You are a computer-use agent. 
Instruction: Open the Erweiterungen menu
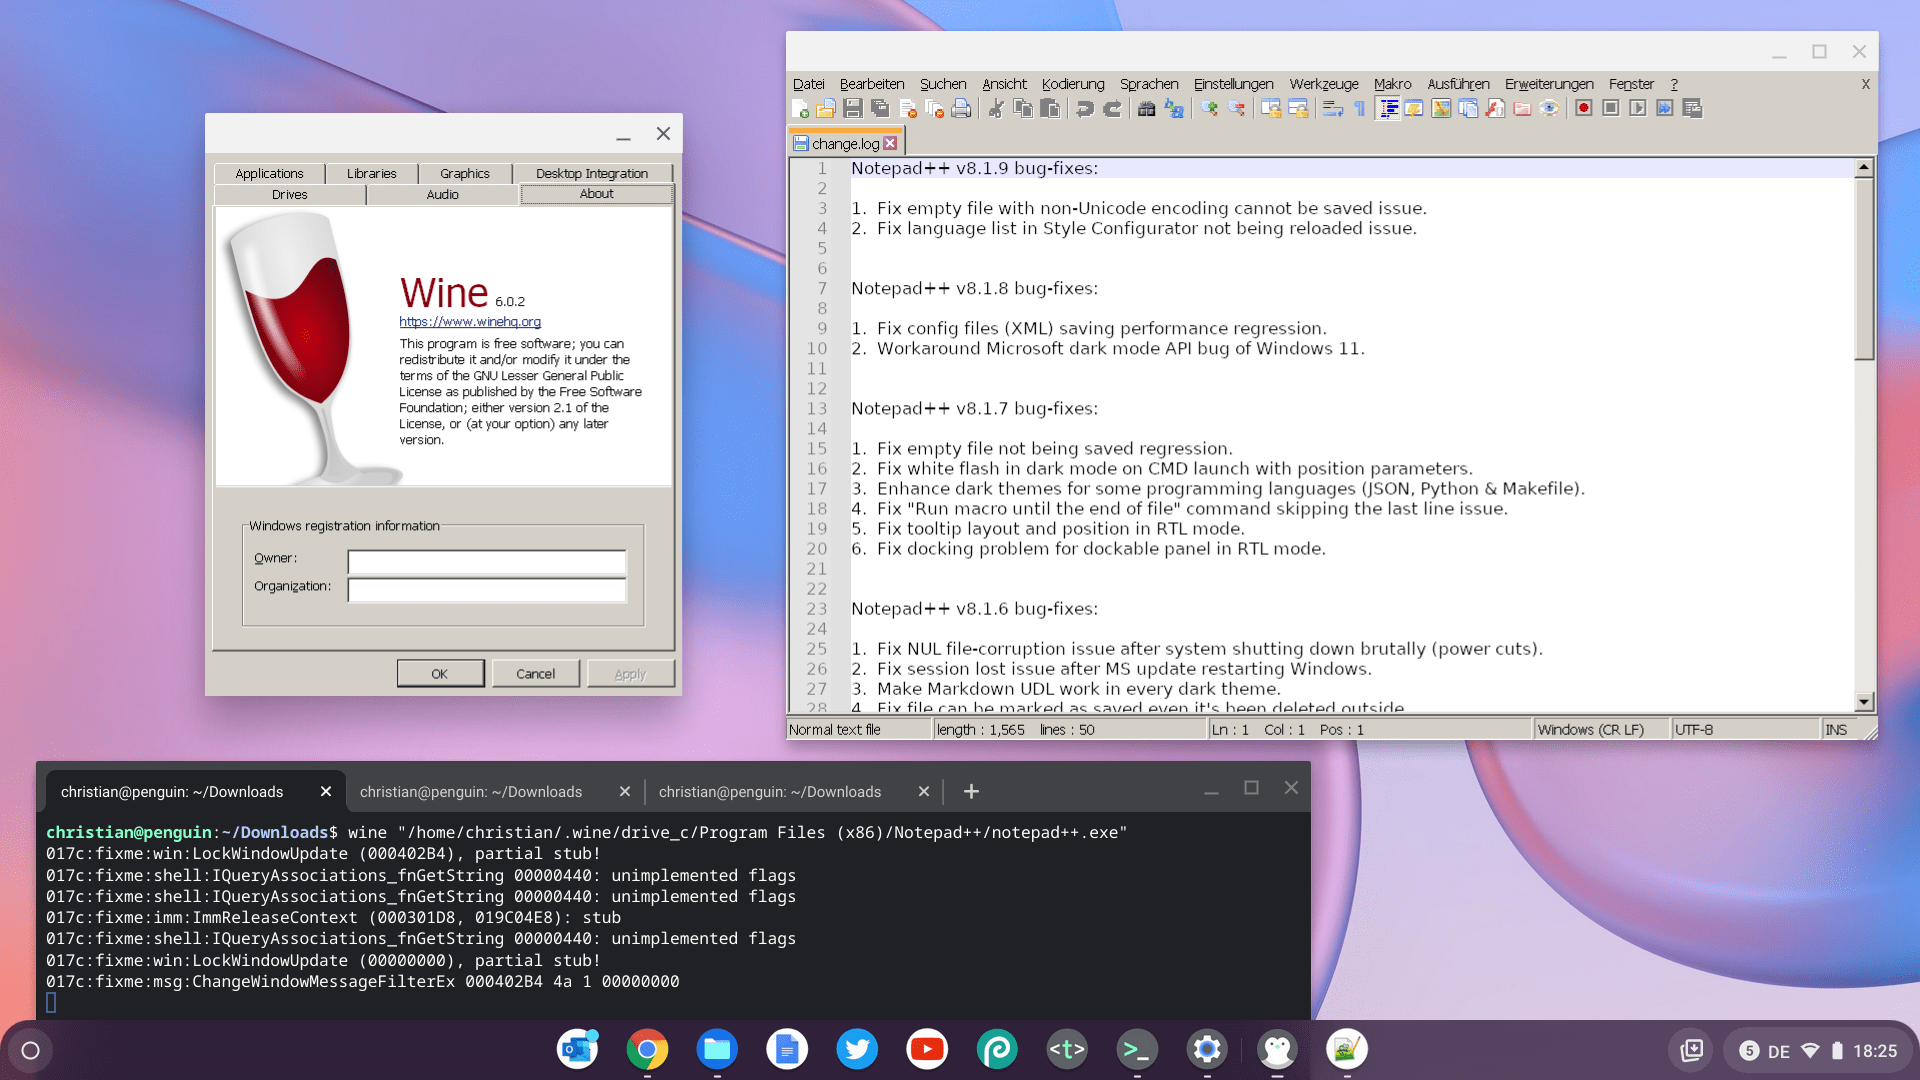tap(1549, 84)
